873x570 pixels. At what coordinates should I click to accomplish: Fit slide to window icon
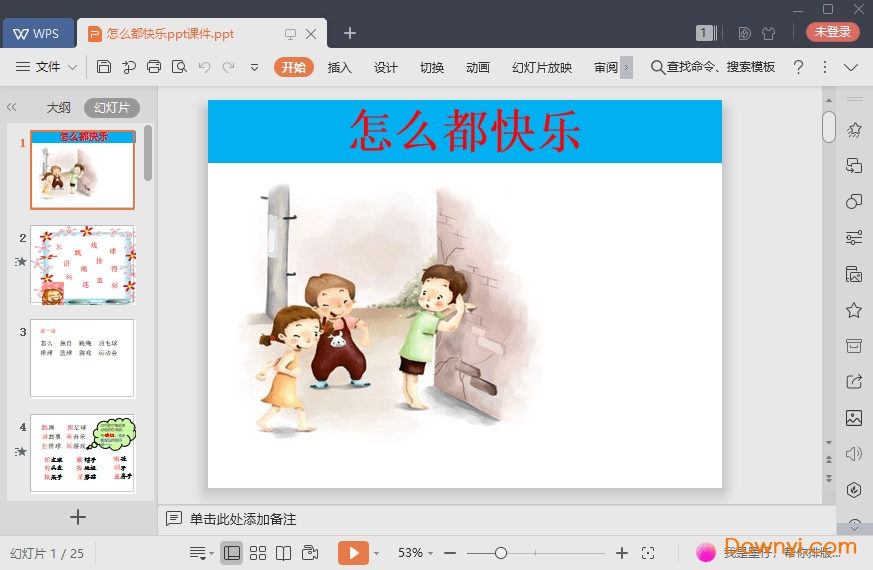click(x=648, y=553)
